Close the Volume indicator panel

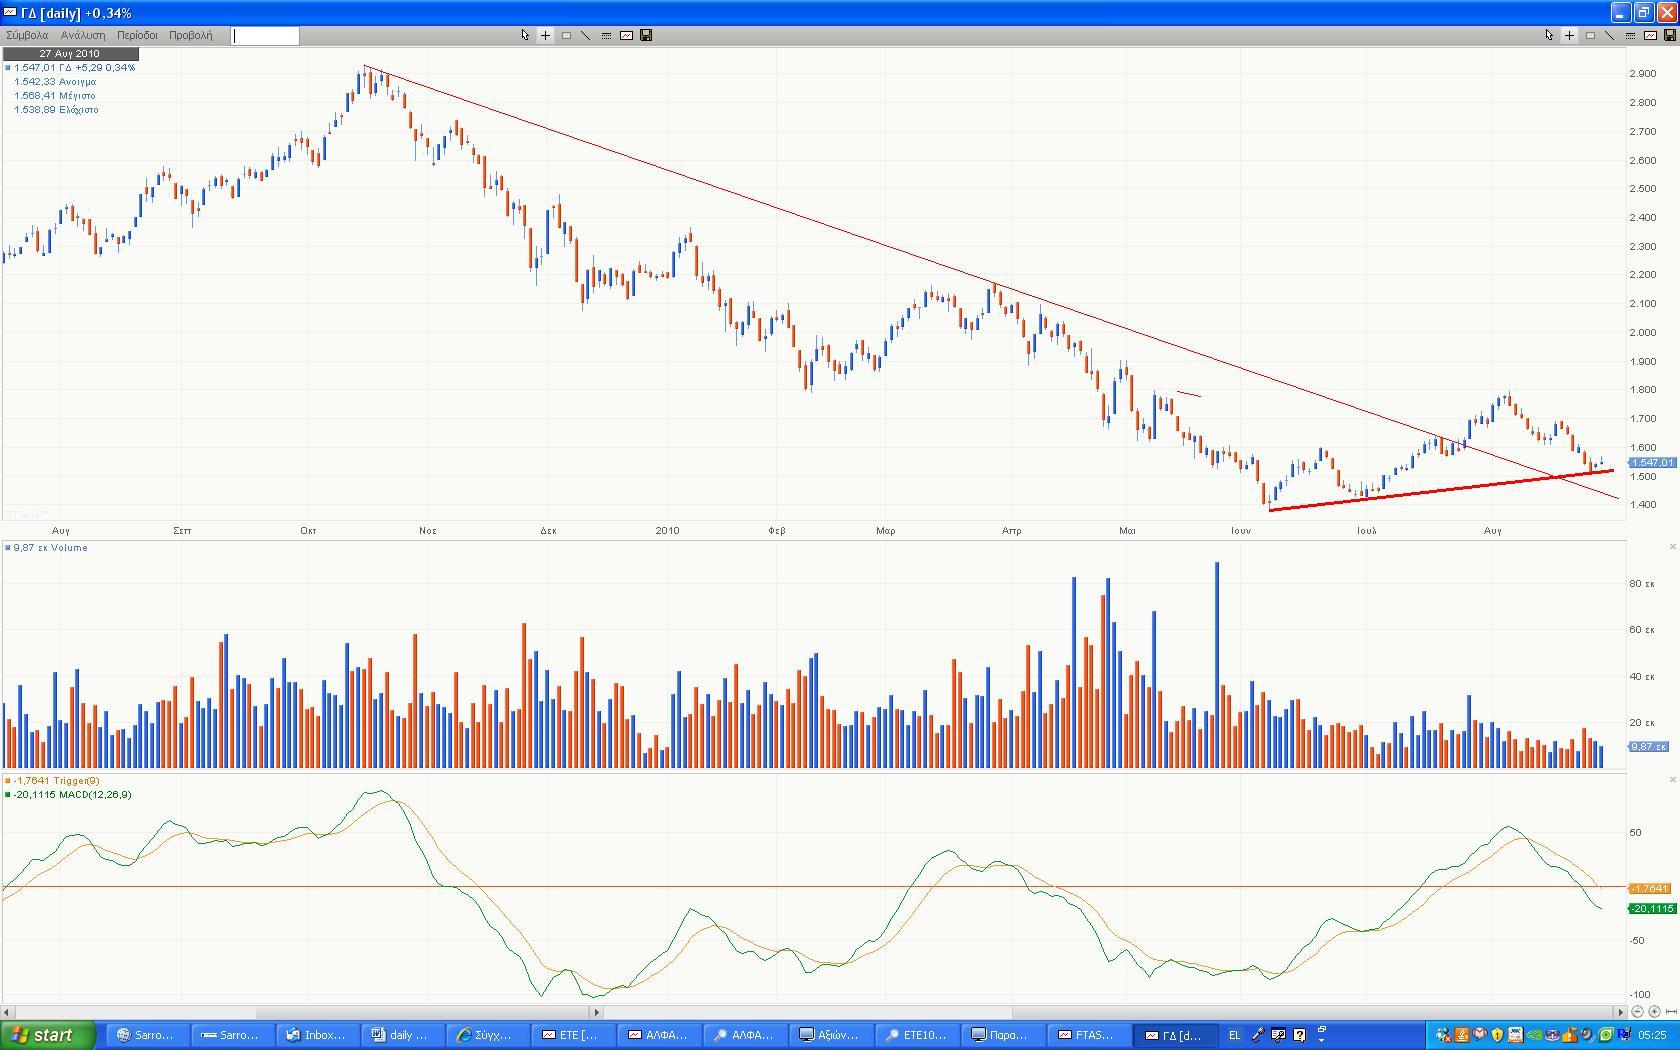point(1672,547)
